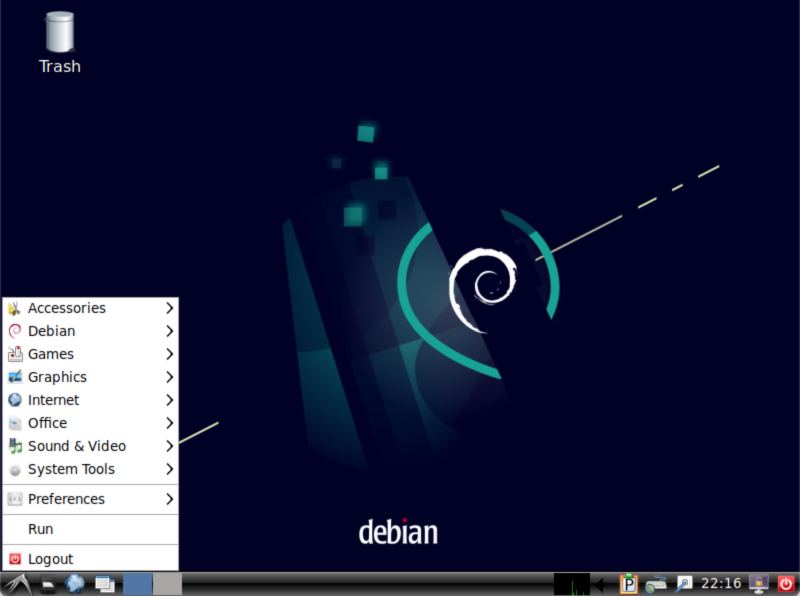The height and width of the screenshot is (596, 800).
Task: Open the LXDE main menu bird icon
Action: pyautogui.click(x=15, y=583)
